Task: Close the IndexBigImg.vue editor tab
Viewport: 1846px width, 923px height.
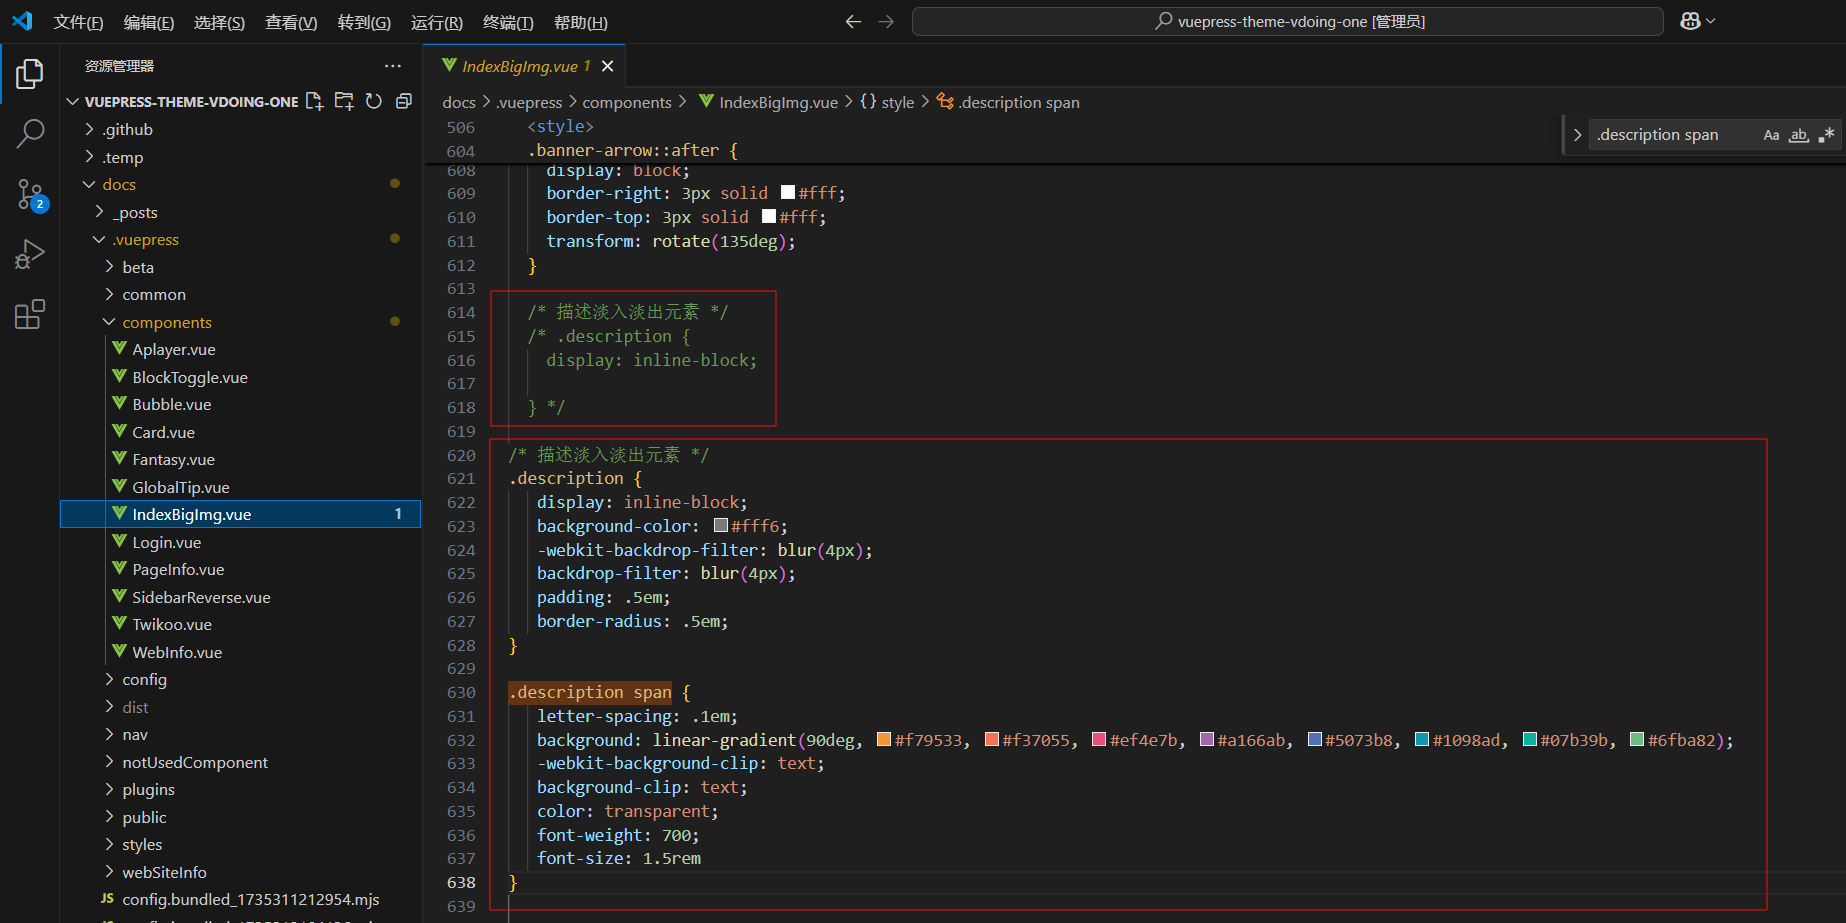Action: pos(607,66)
